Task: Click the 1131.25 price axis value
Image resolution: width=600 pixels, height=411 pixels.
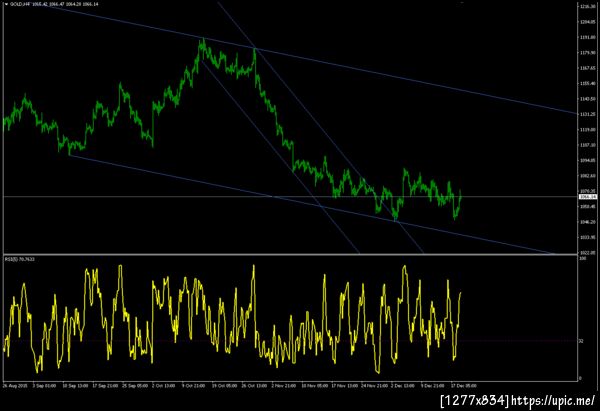Action: [x=587, y=114]
